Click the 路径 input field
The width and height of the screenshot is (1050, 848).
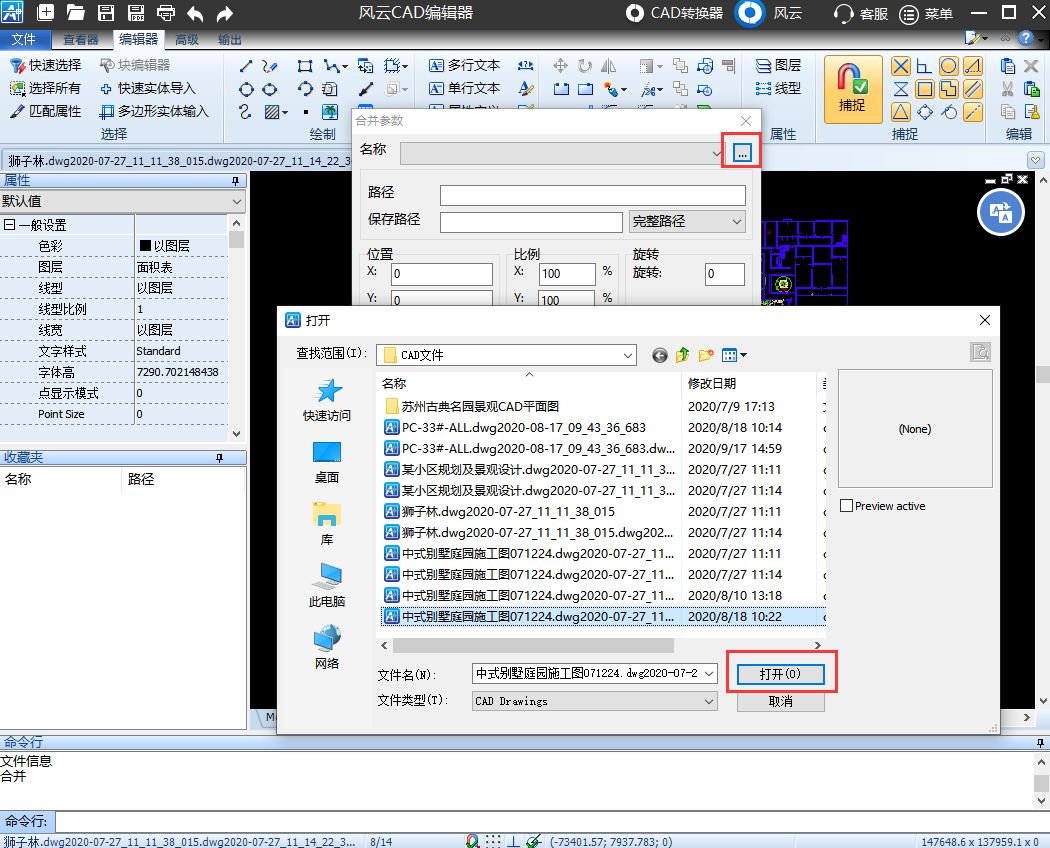point(593,195)
